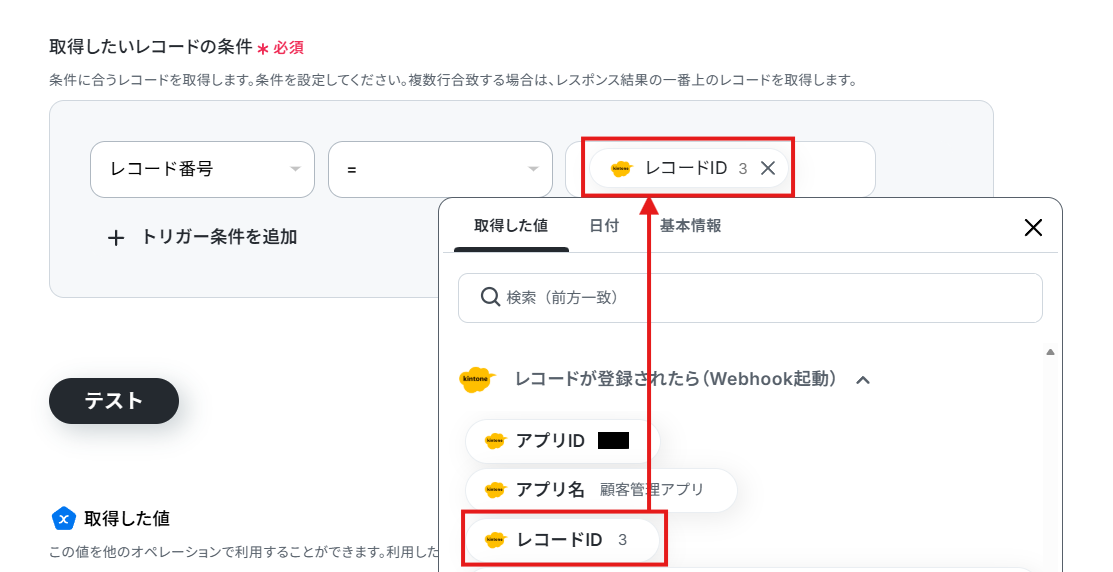This screenshot has height=572, width=1113.
Task: Click the plus icon beside トリガー条件を追加
Action: click(x=116, y=238)
